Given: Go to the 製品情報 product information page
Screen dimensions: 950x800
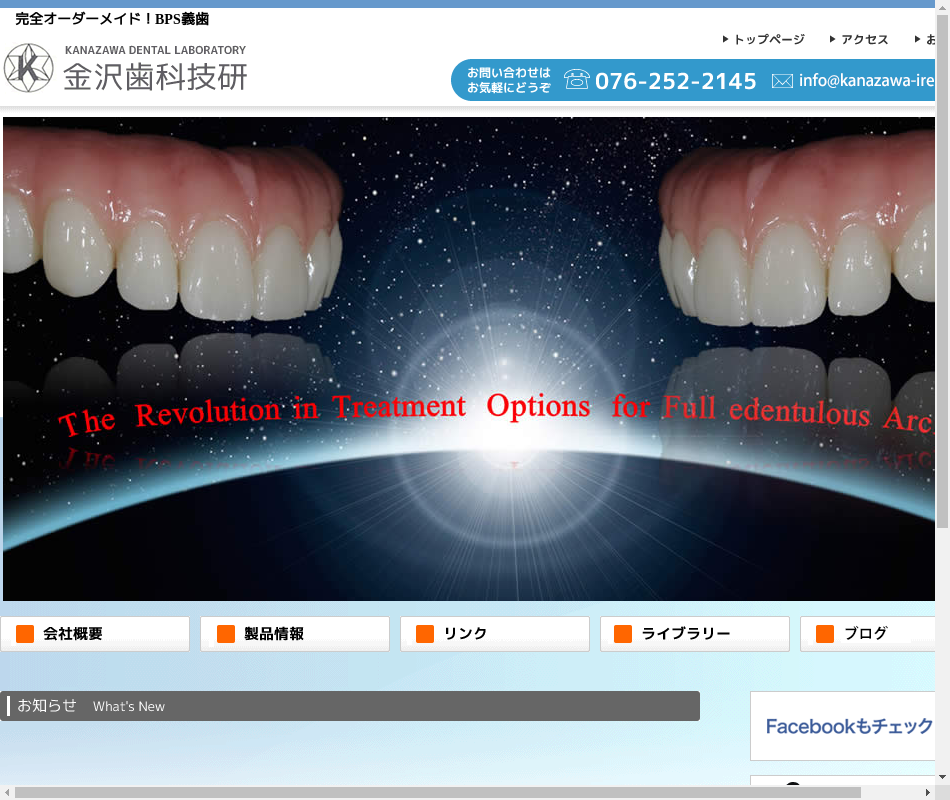Looking at the screenshot, I should [295, 634].
